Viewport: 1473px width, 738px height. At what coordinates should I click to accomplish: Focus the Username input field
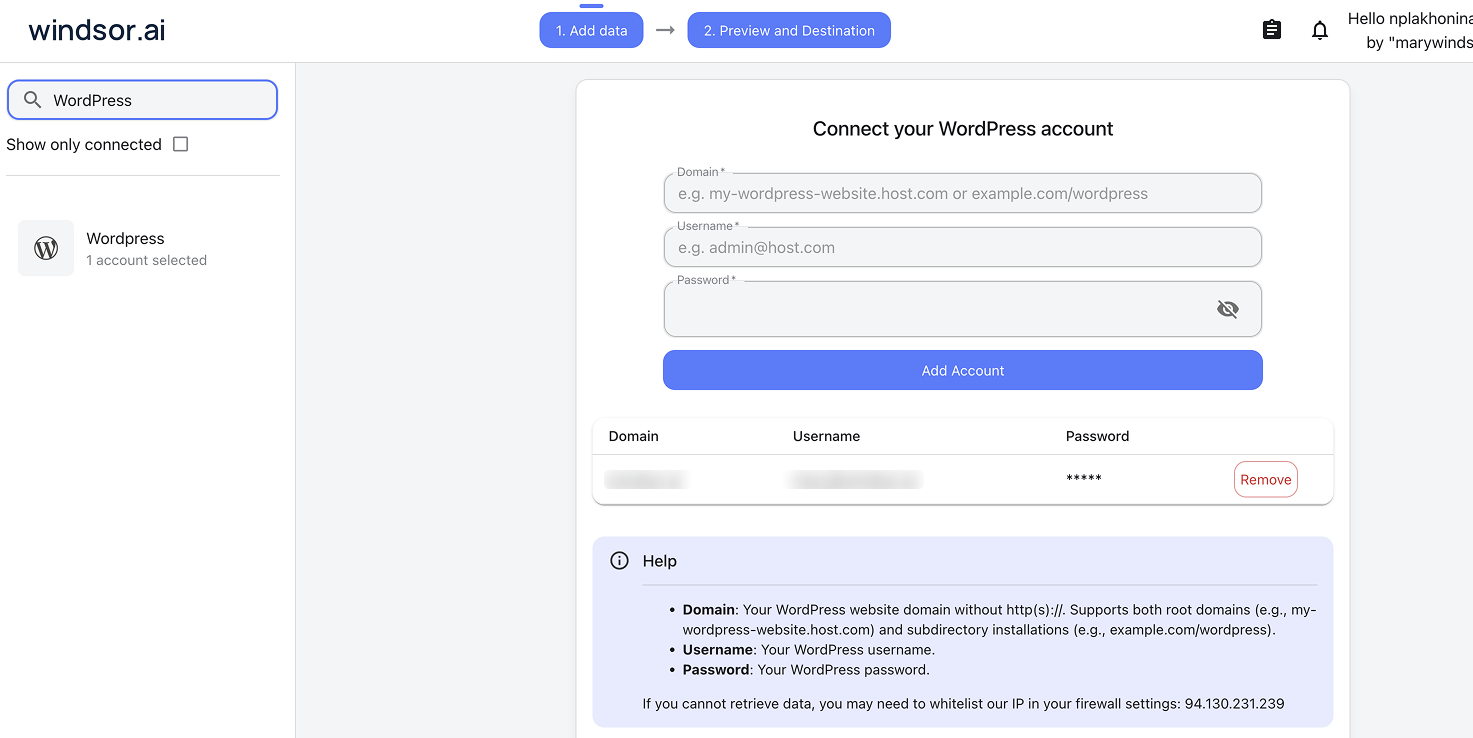click(962, 246)
